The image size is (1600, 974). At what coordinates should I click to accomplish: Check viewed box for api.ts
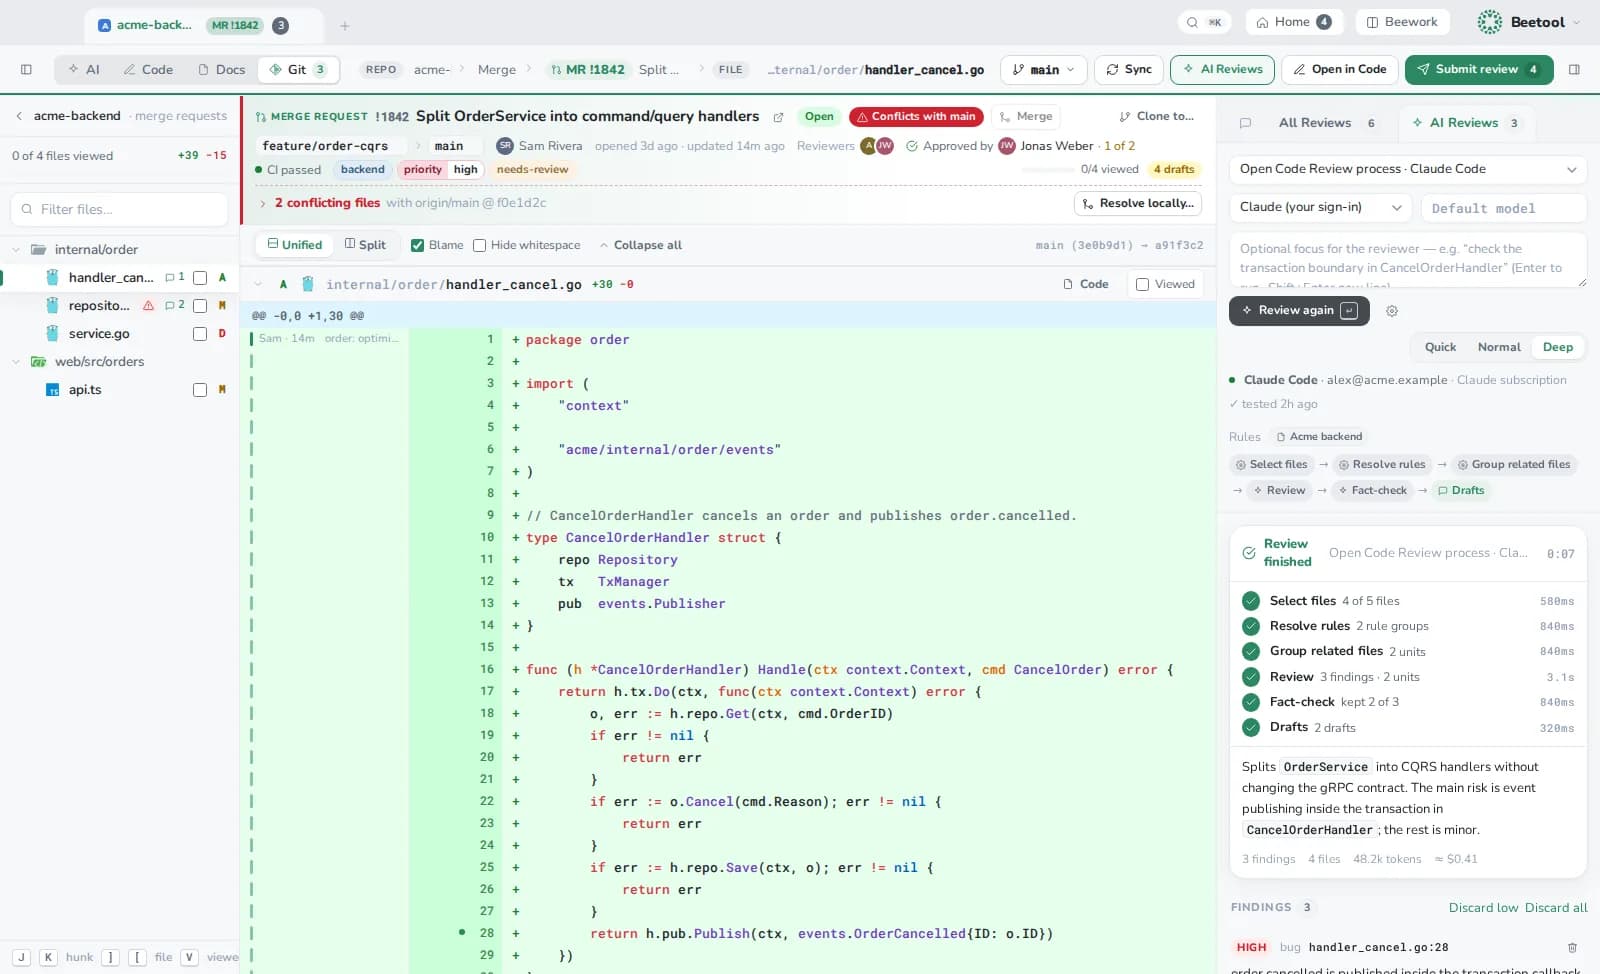200,390
